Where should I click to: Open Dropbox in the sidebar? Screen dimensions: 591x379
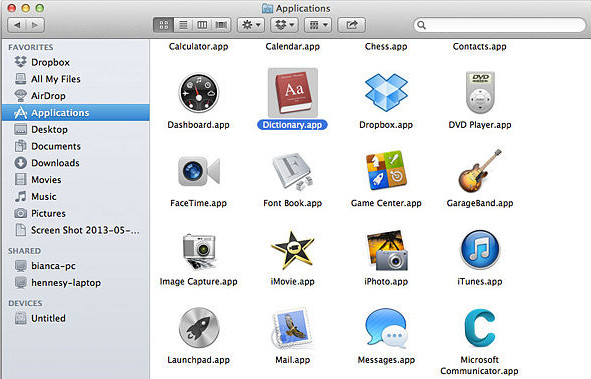[75, 62]
